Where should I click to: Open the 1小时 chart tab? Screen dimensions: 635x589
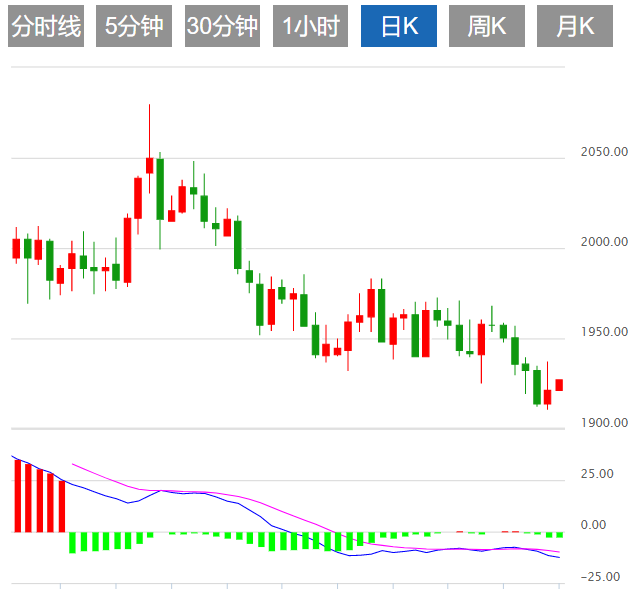click(x=310, y=26)
